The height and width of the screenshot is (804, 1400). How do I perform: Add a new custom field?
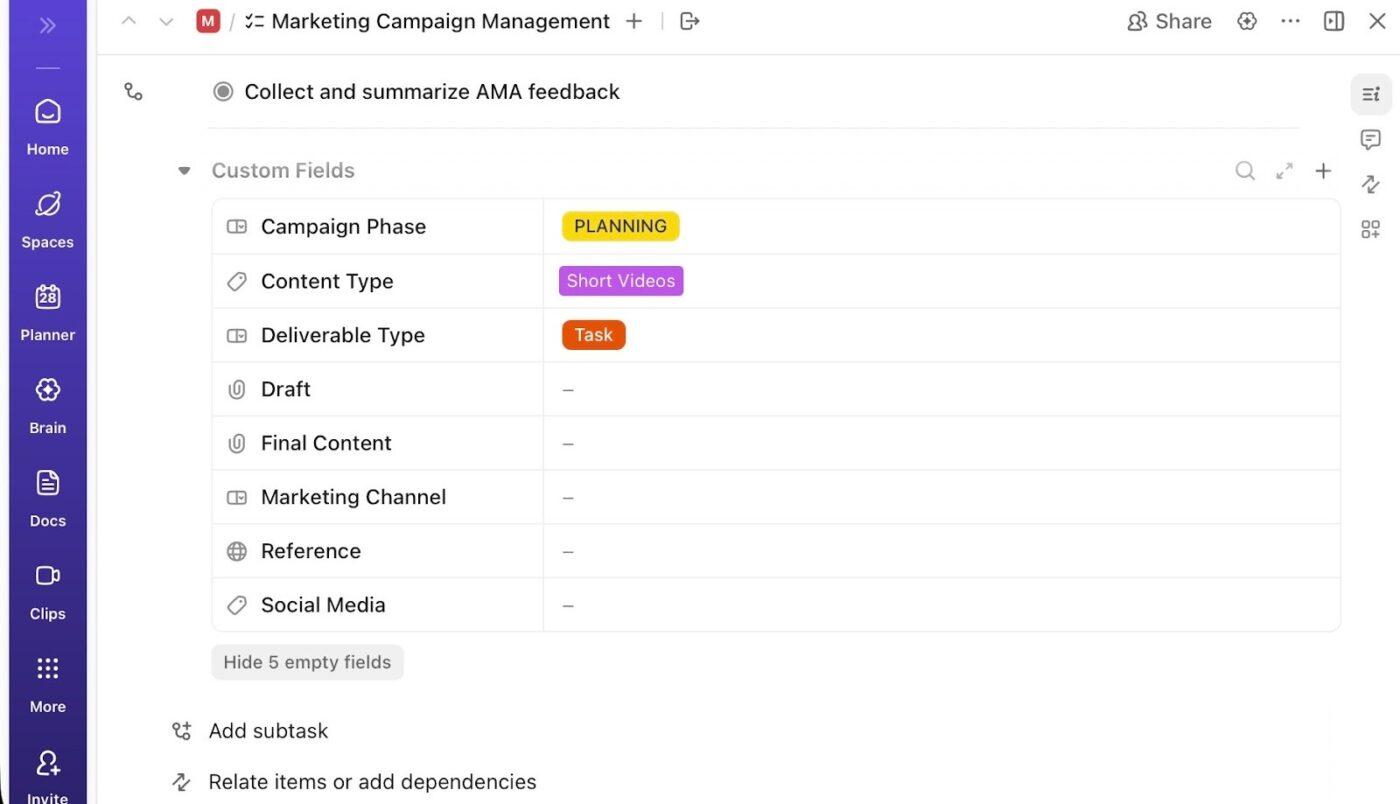(1323, 170)
